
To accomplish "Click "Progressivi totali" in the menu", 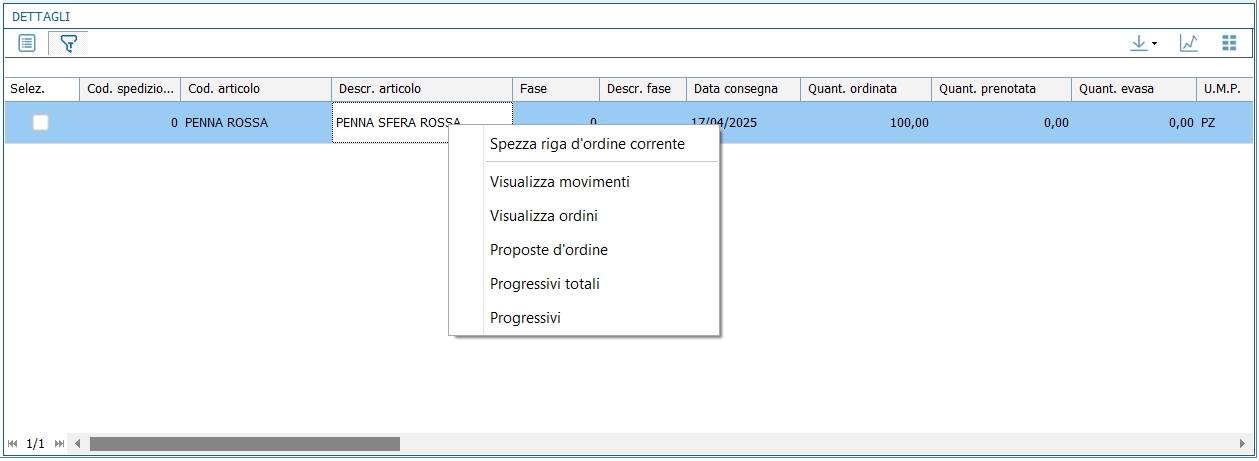I will point(544,284).
